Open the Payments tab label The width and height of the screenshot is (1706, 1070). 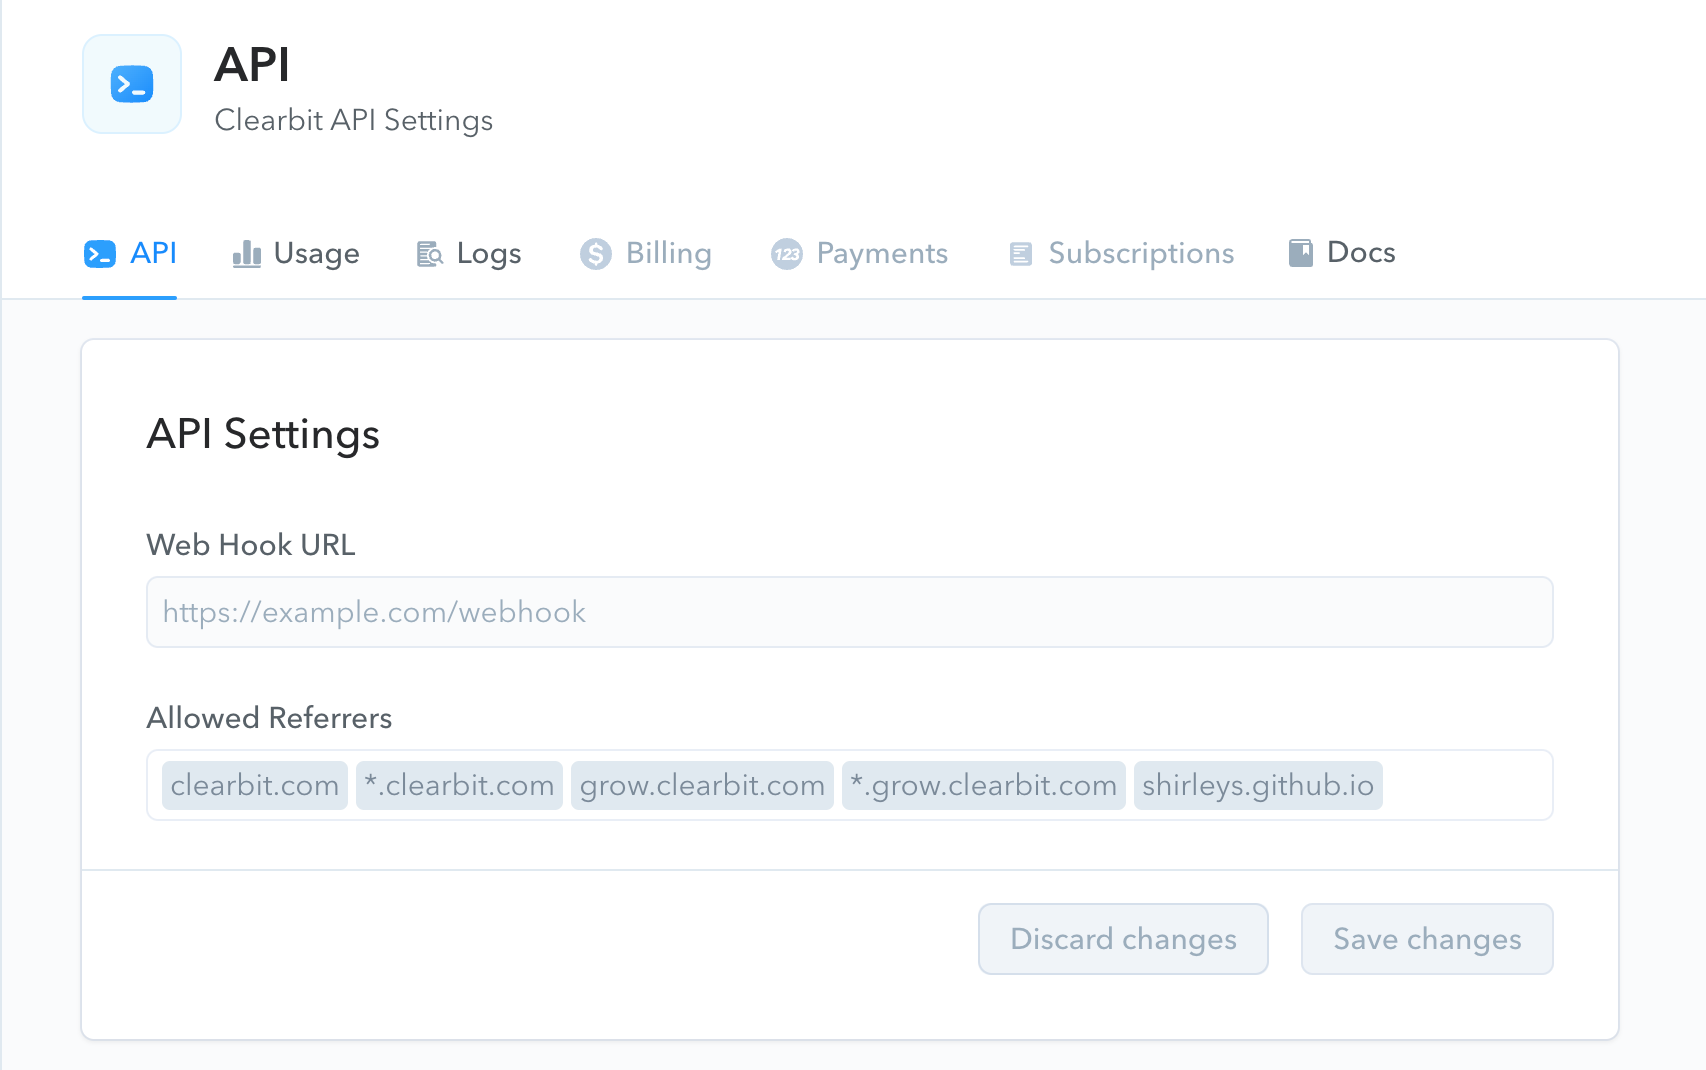coord(882,254)
